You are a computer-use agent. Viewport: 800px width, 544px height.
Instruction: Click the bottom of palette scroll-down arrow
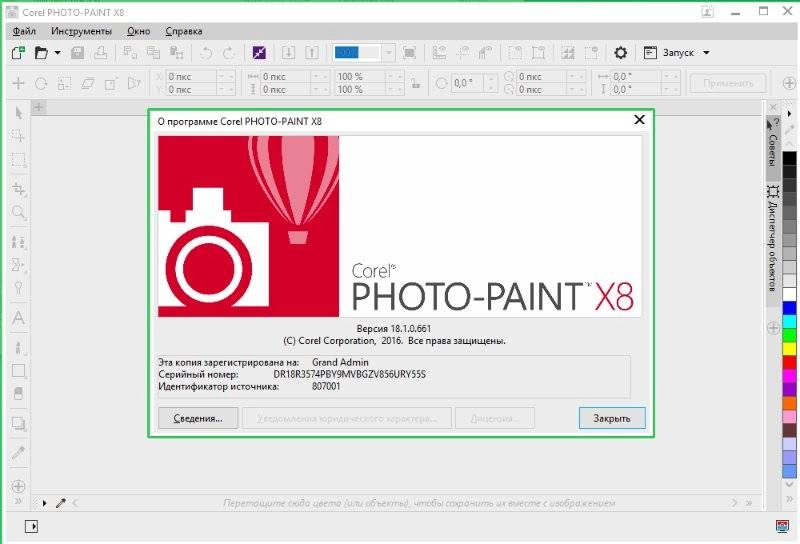point(789,484)
